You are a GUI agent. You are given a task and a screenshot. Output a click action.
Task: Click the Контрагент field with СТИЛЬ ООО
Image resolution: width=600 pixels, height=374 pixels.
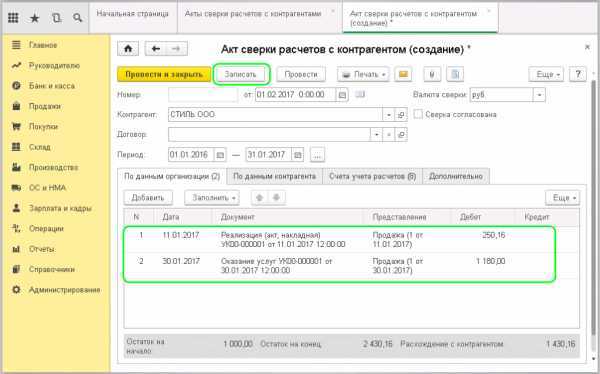click(x=276, y=114)
